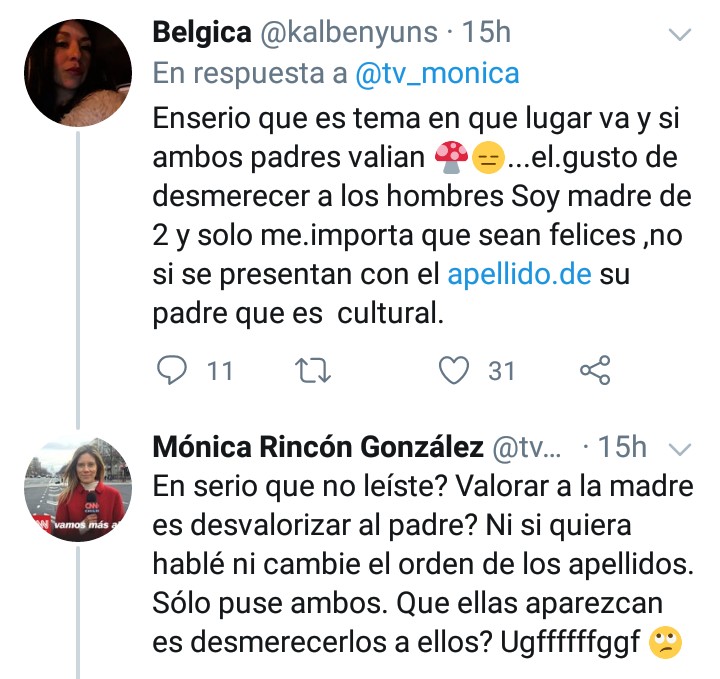This screenshot has height=679, width=720.
Task: Open the Belgica display name
Action: point(201,32)
